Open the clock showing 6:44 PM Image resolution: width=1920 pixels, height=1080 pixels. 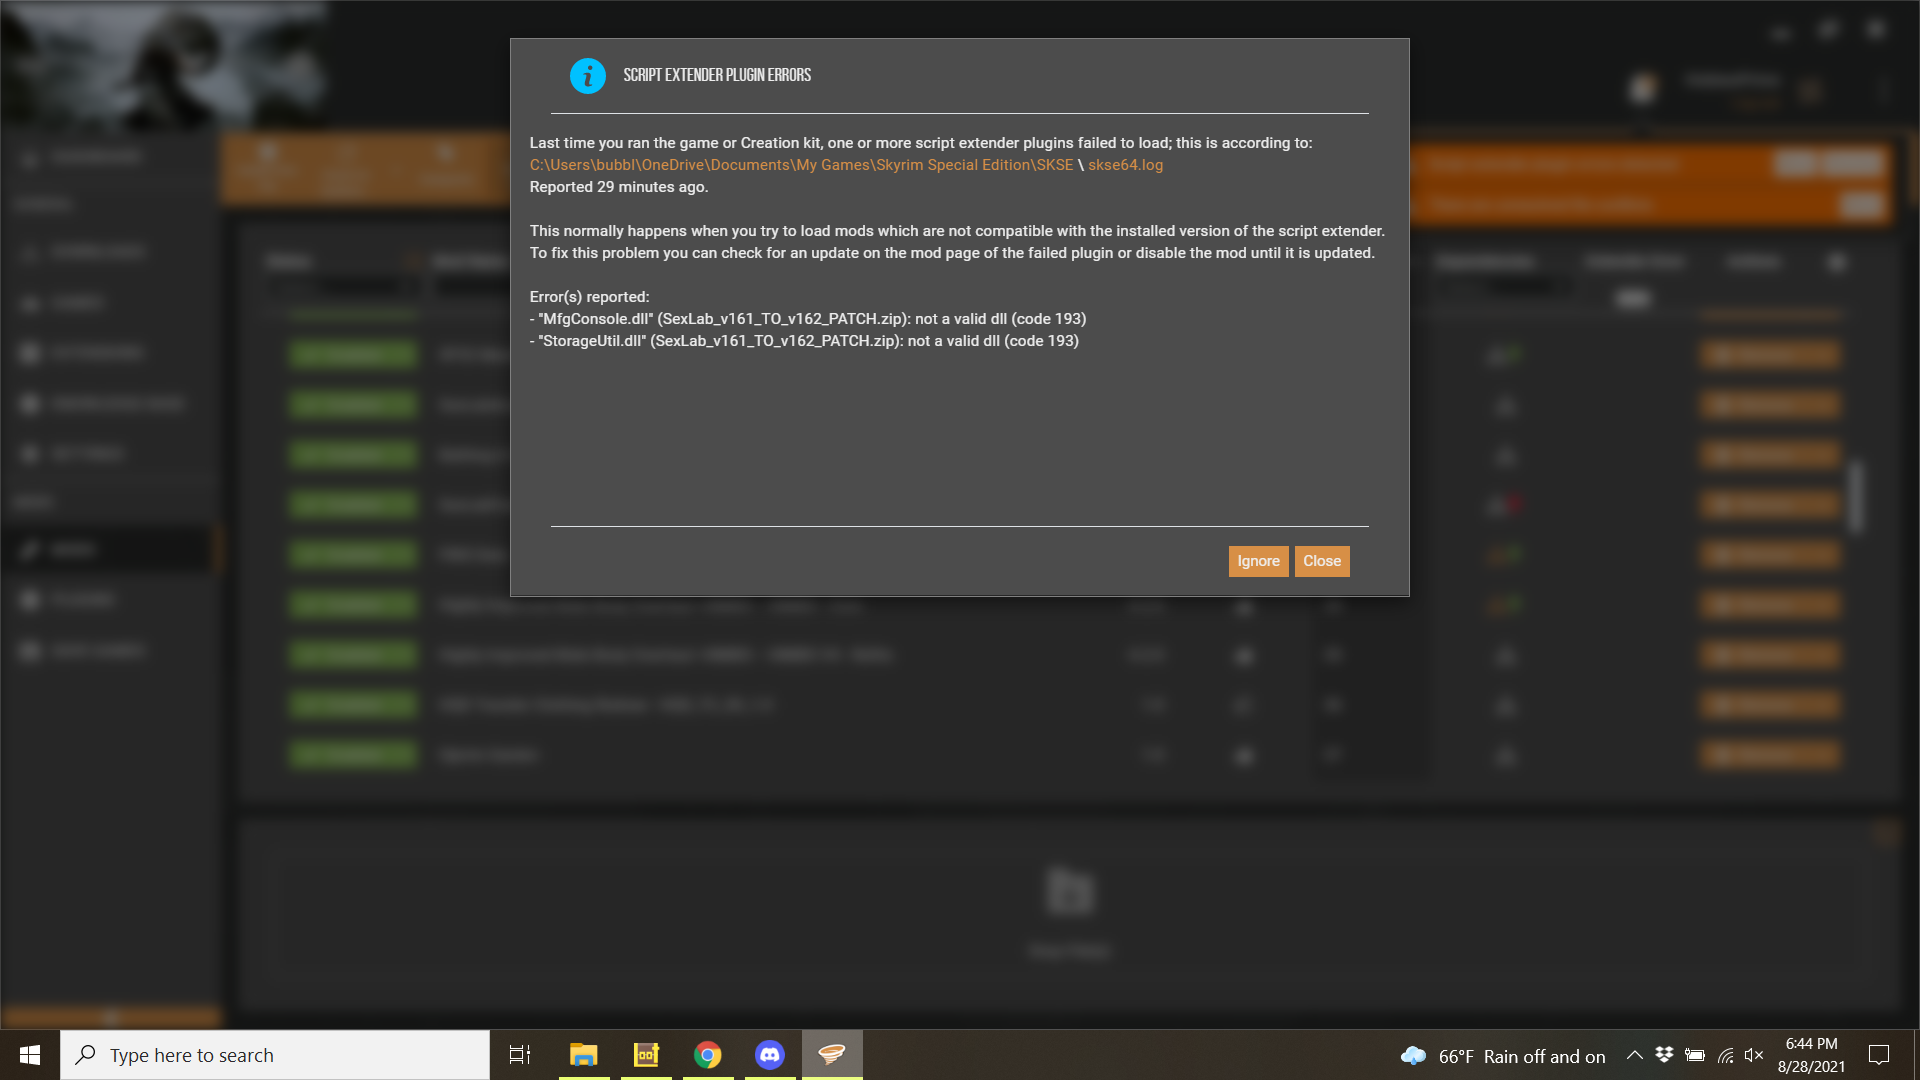click(1811, 1055)
